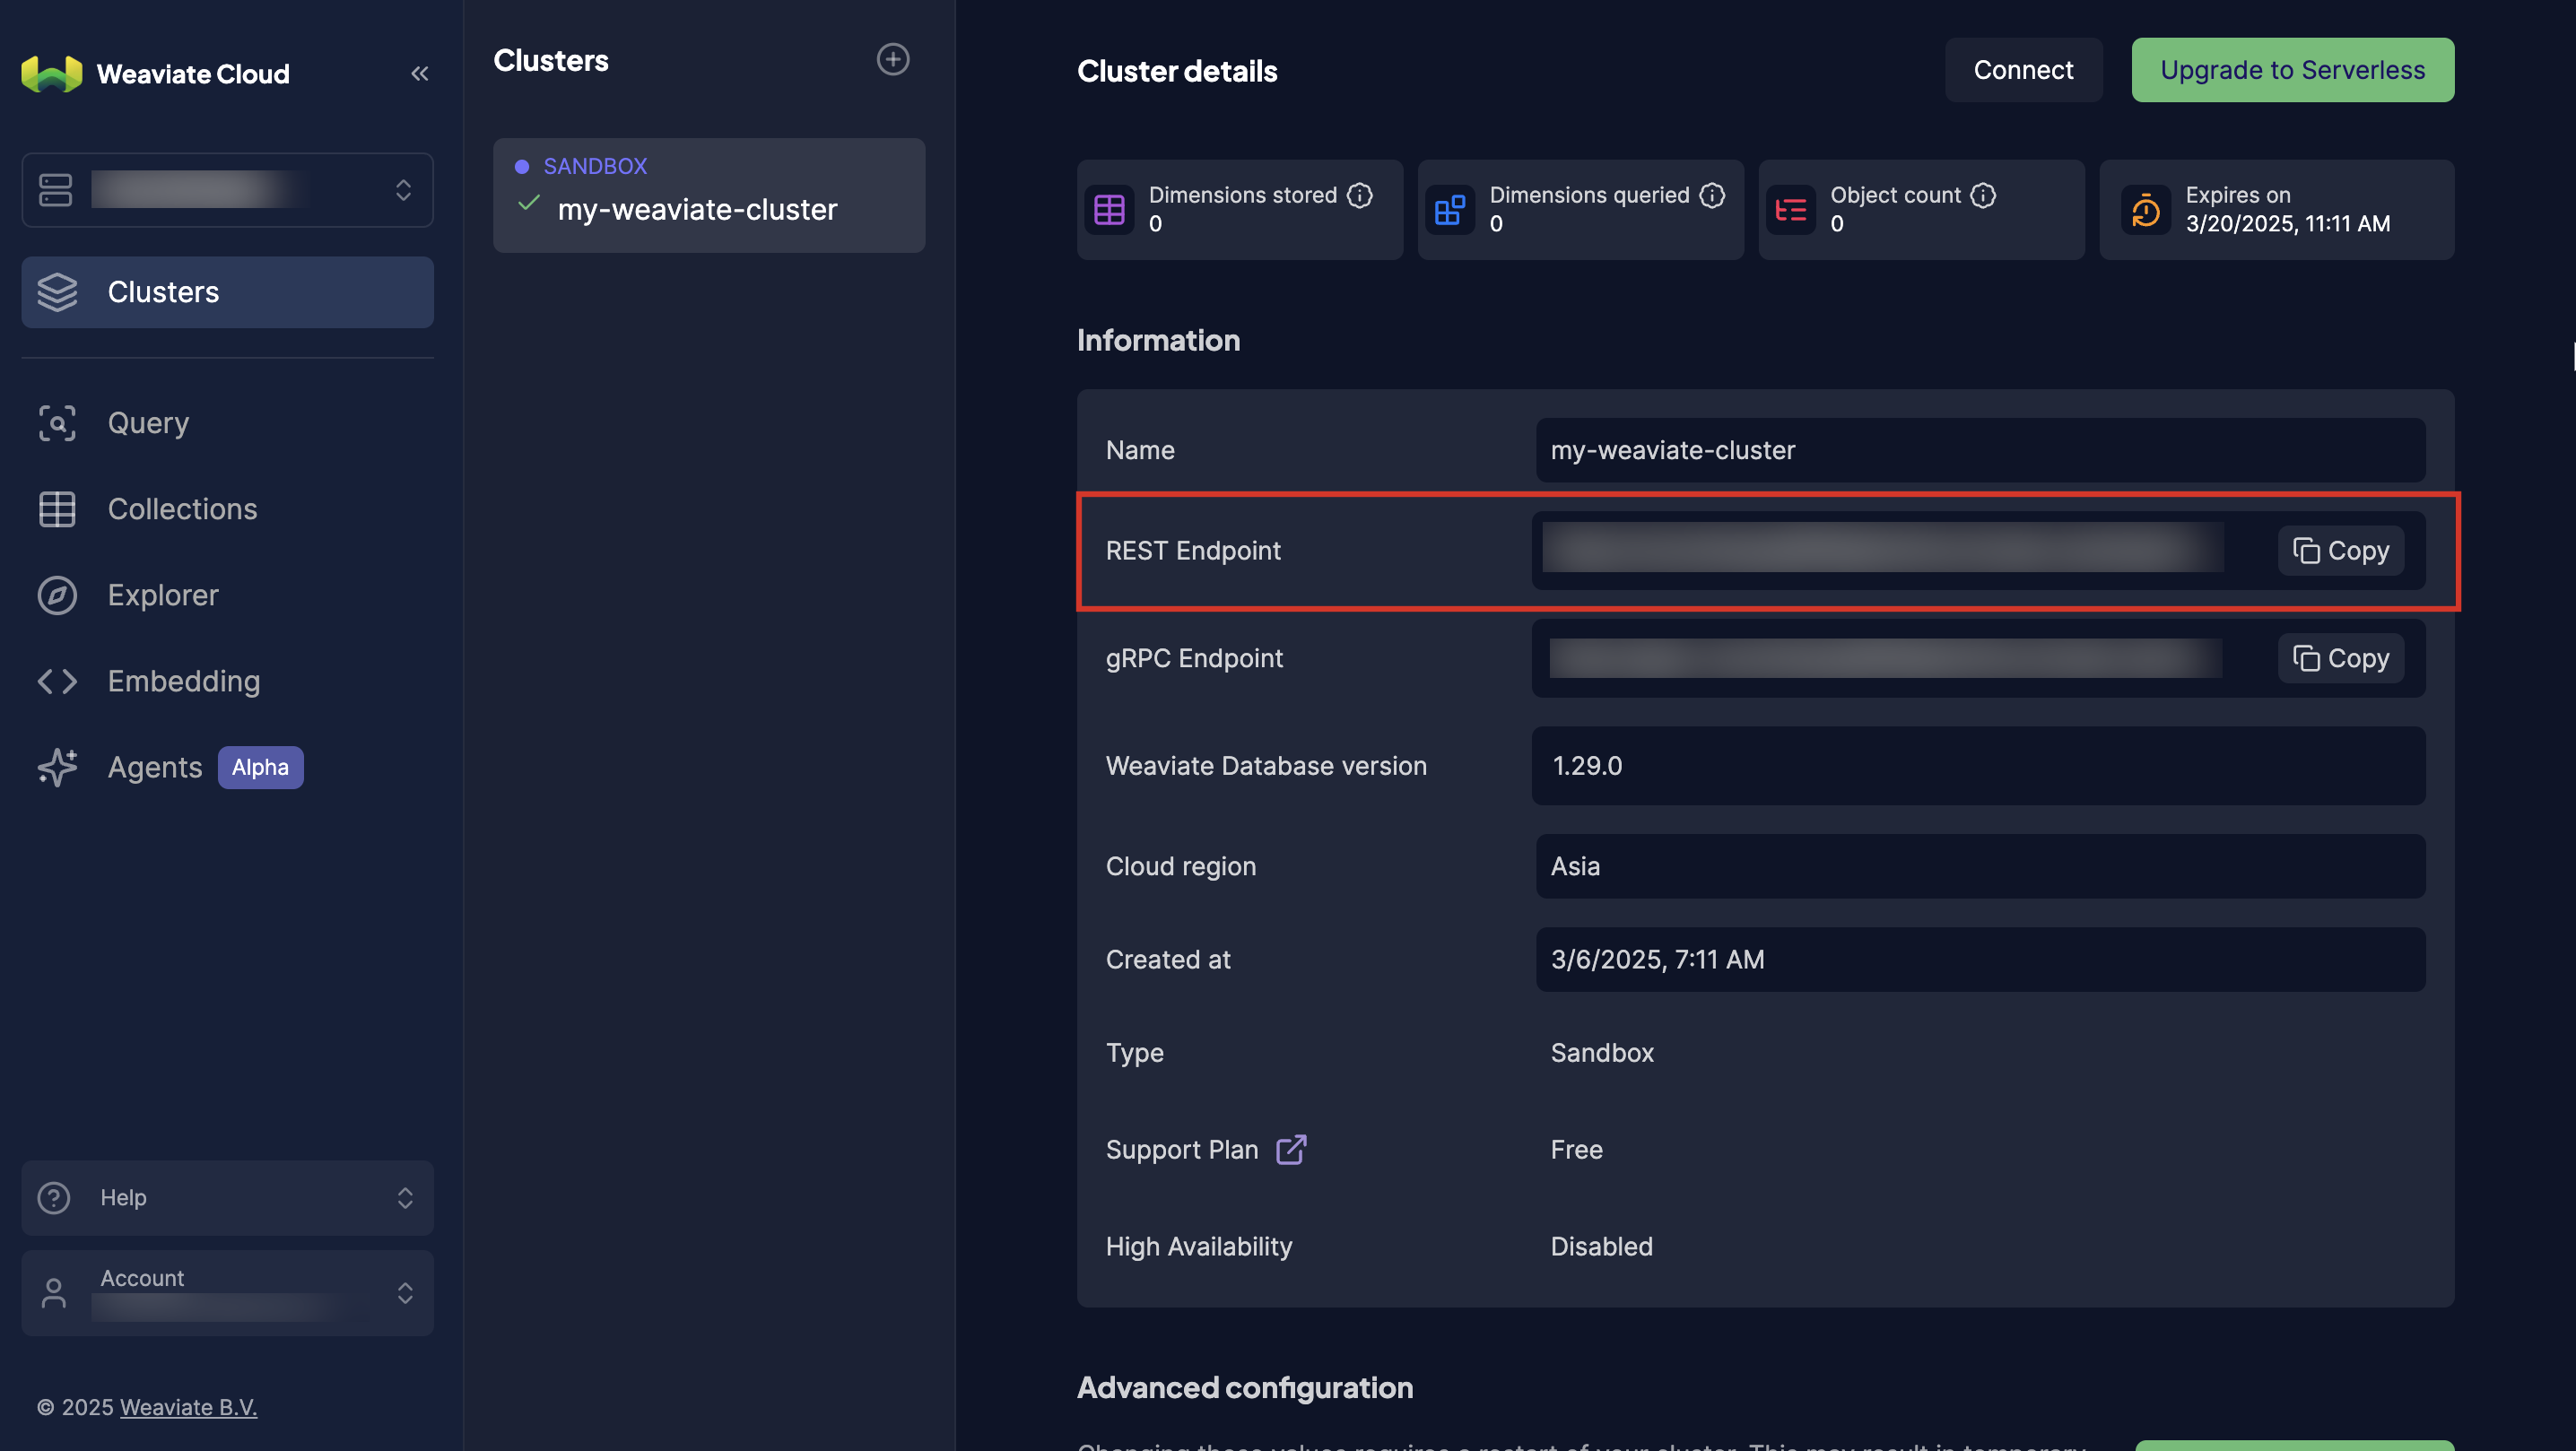Image resolution: width=2576 pixels, height=1451 pixels.
Task: Click the expiry date 3/20/2025, 11:11 AM
Action: pyautogui.click(x=2287, y=224)
